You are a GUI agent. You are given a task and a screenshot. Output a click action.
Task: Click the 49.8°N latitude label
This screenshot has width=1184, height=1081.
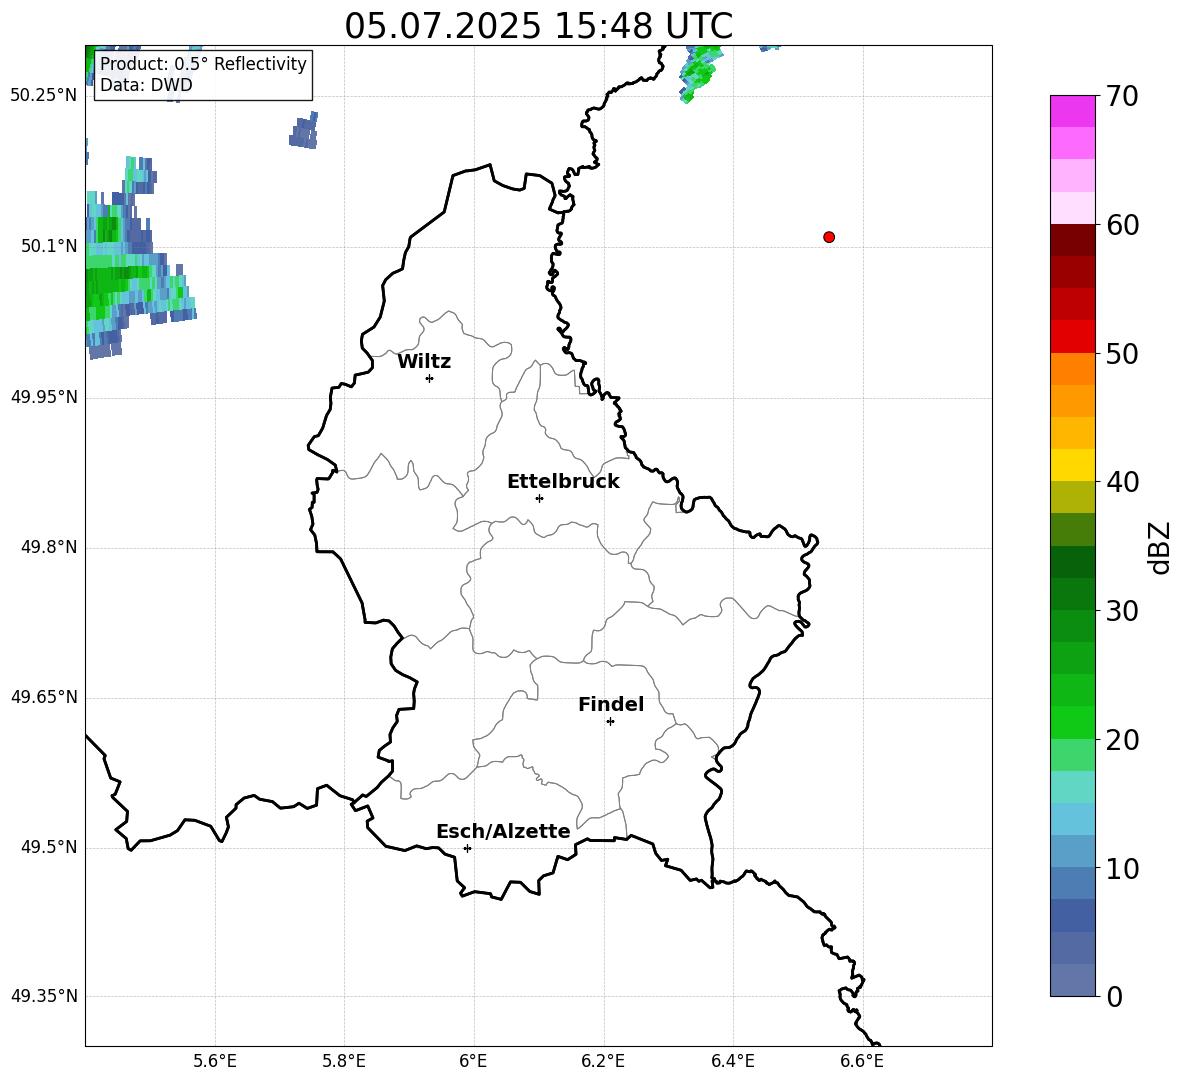(x=49, y=547)
